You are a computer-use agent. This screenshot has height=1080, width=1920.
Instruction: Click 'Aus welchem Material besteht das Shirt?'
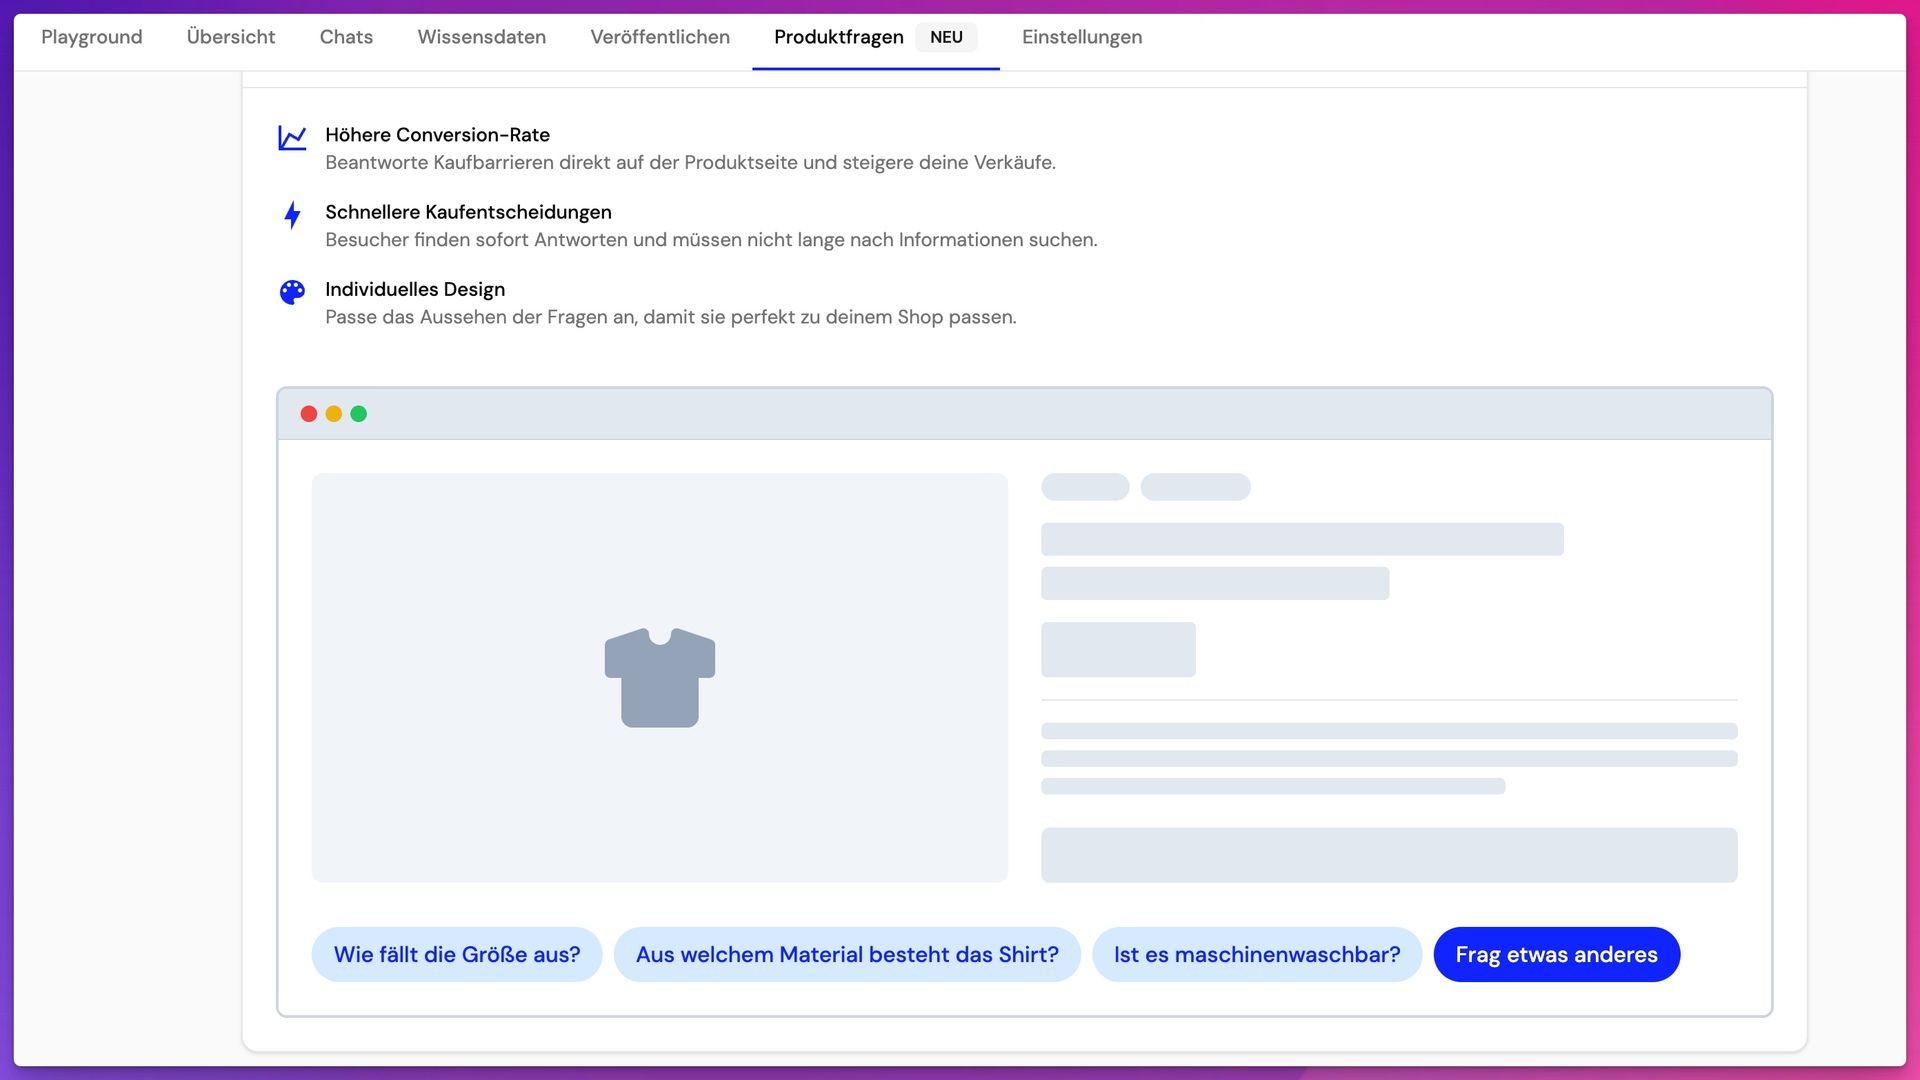pos(847,954)
